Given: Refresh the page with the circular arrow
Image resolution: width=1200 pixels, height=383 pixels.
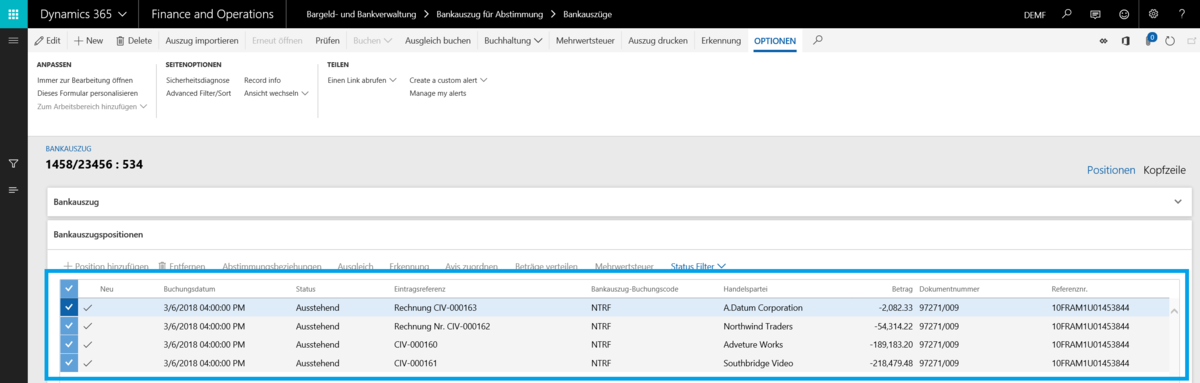Looking at the screenshot, I should tap(1171, 40).
